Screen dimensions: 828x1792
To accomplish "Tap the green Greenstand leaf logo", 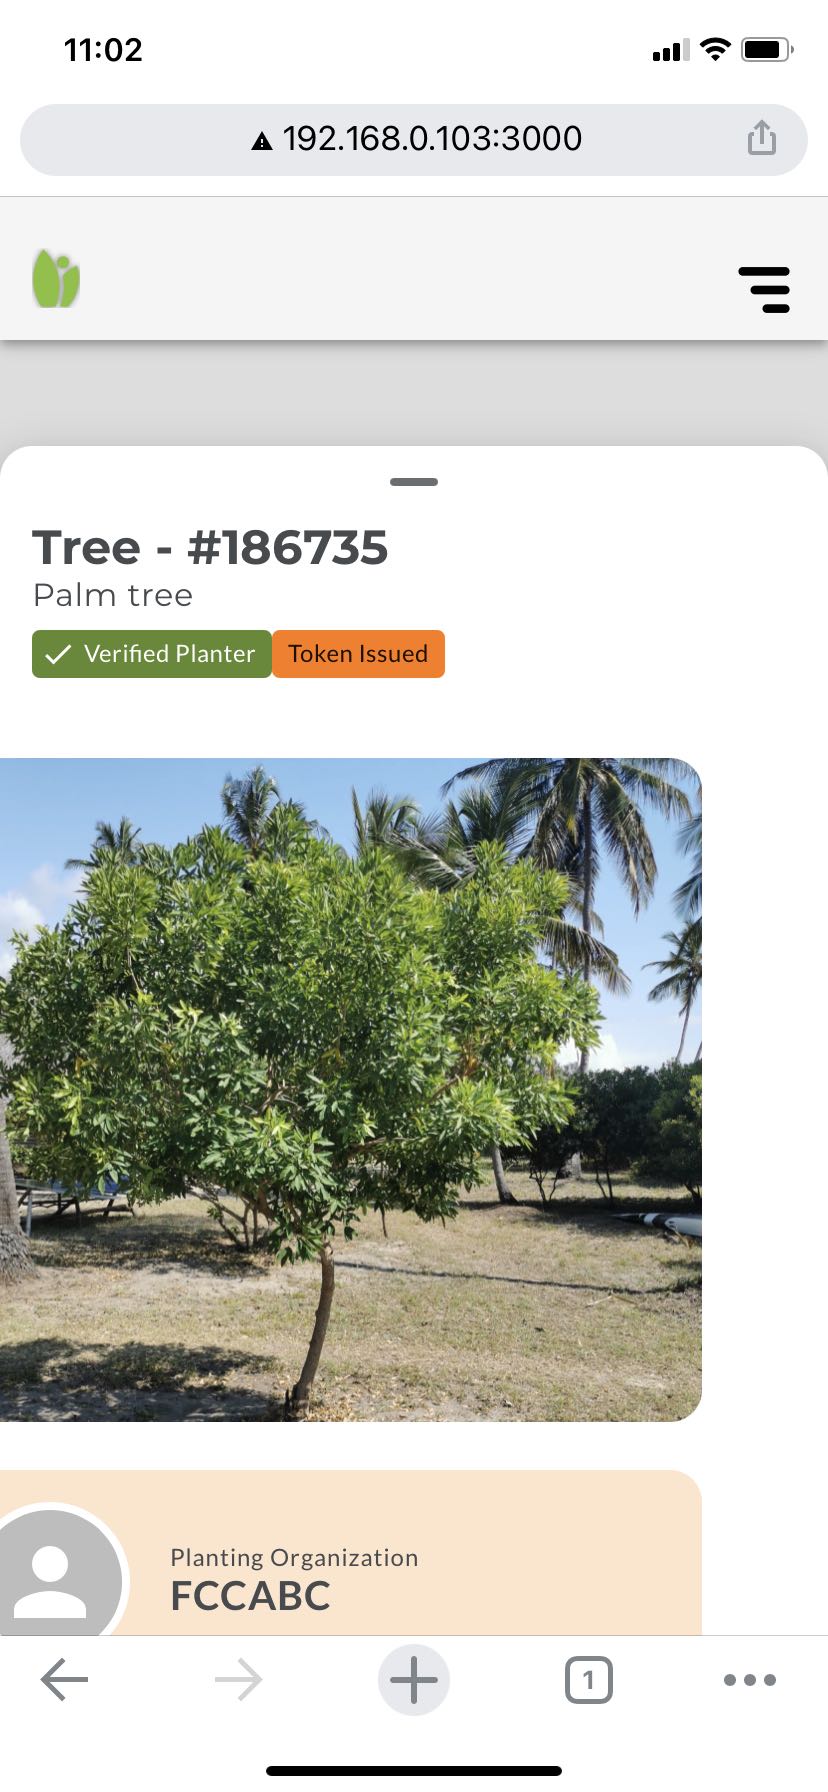I will [56, 279].
